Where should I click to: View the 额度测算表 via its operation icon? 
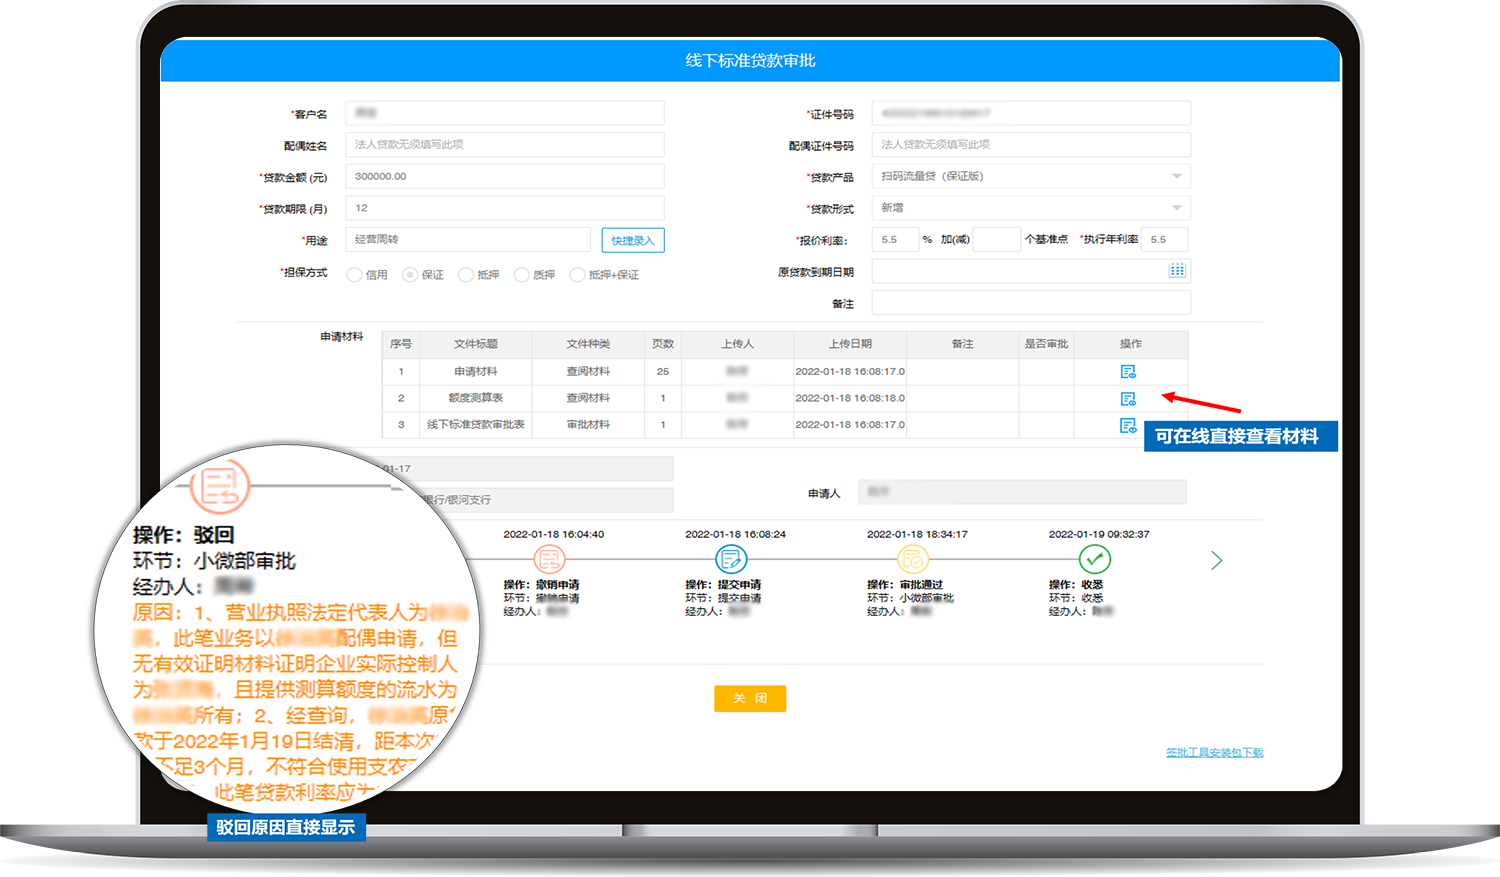[x=1128, y=398]
